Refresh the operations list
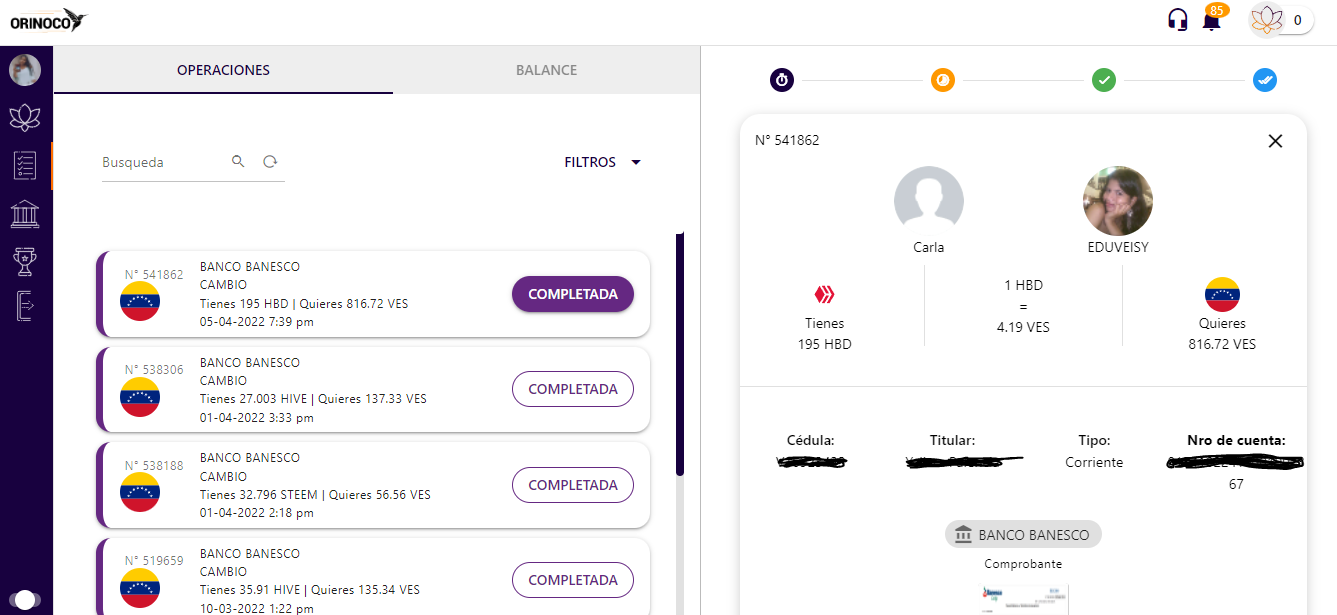Screen dimensions: 1337x615 pos(270,161)
